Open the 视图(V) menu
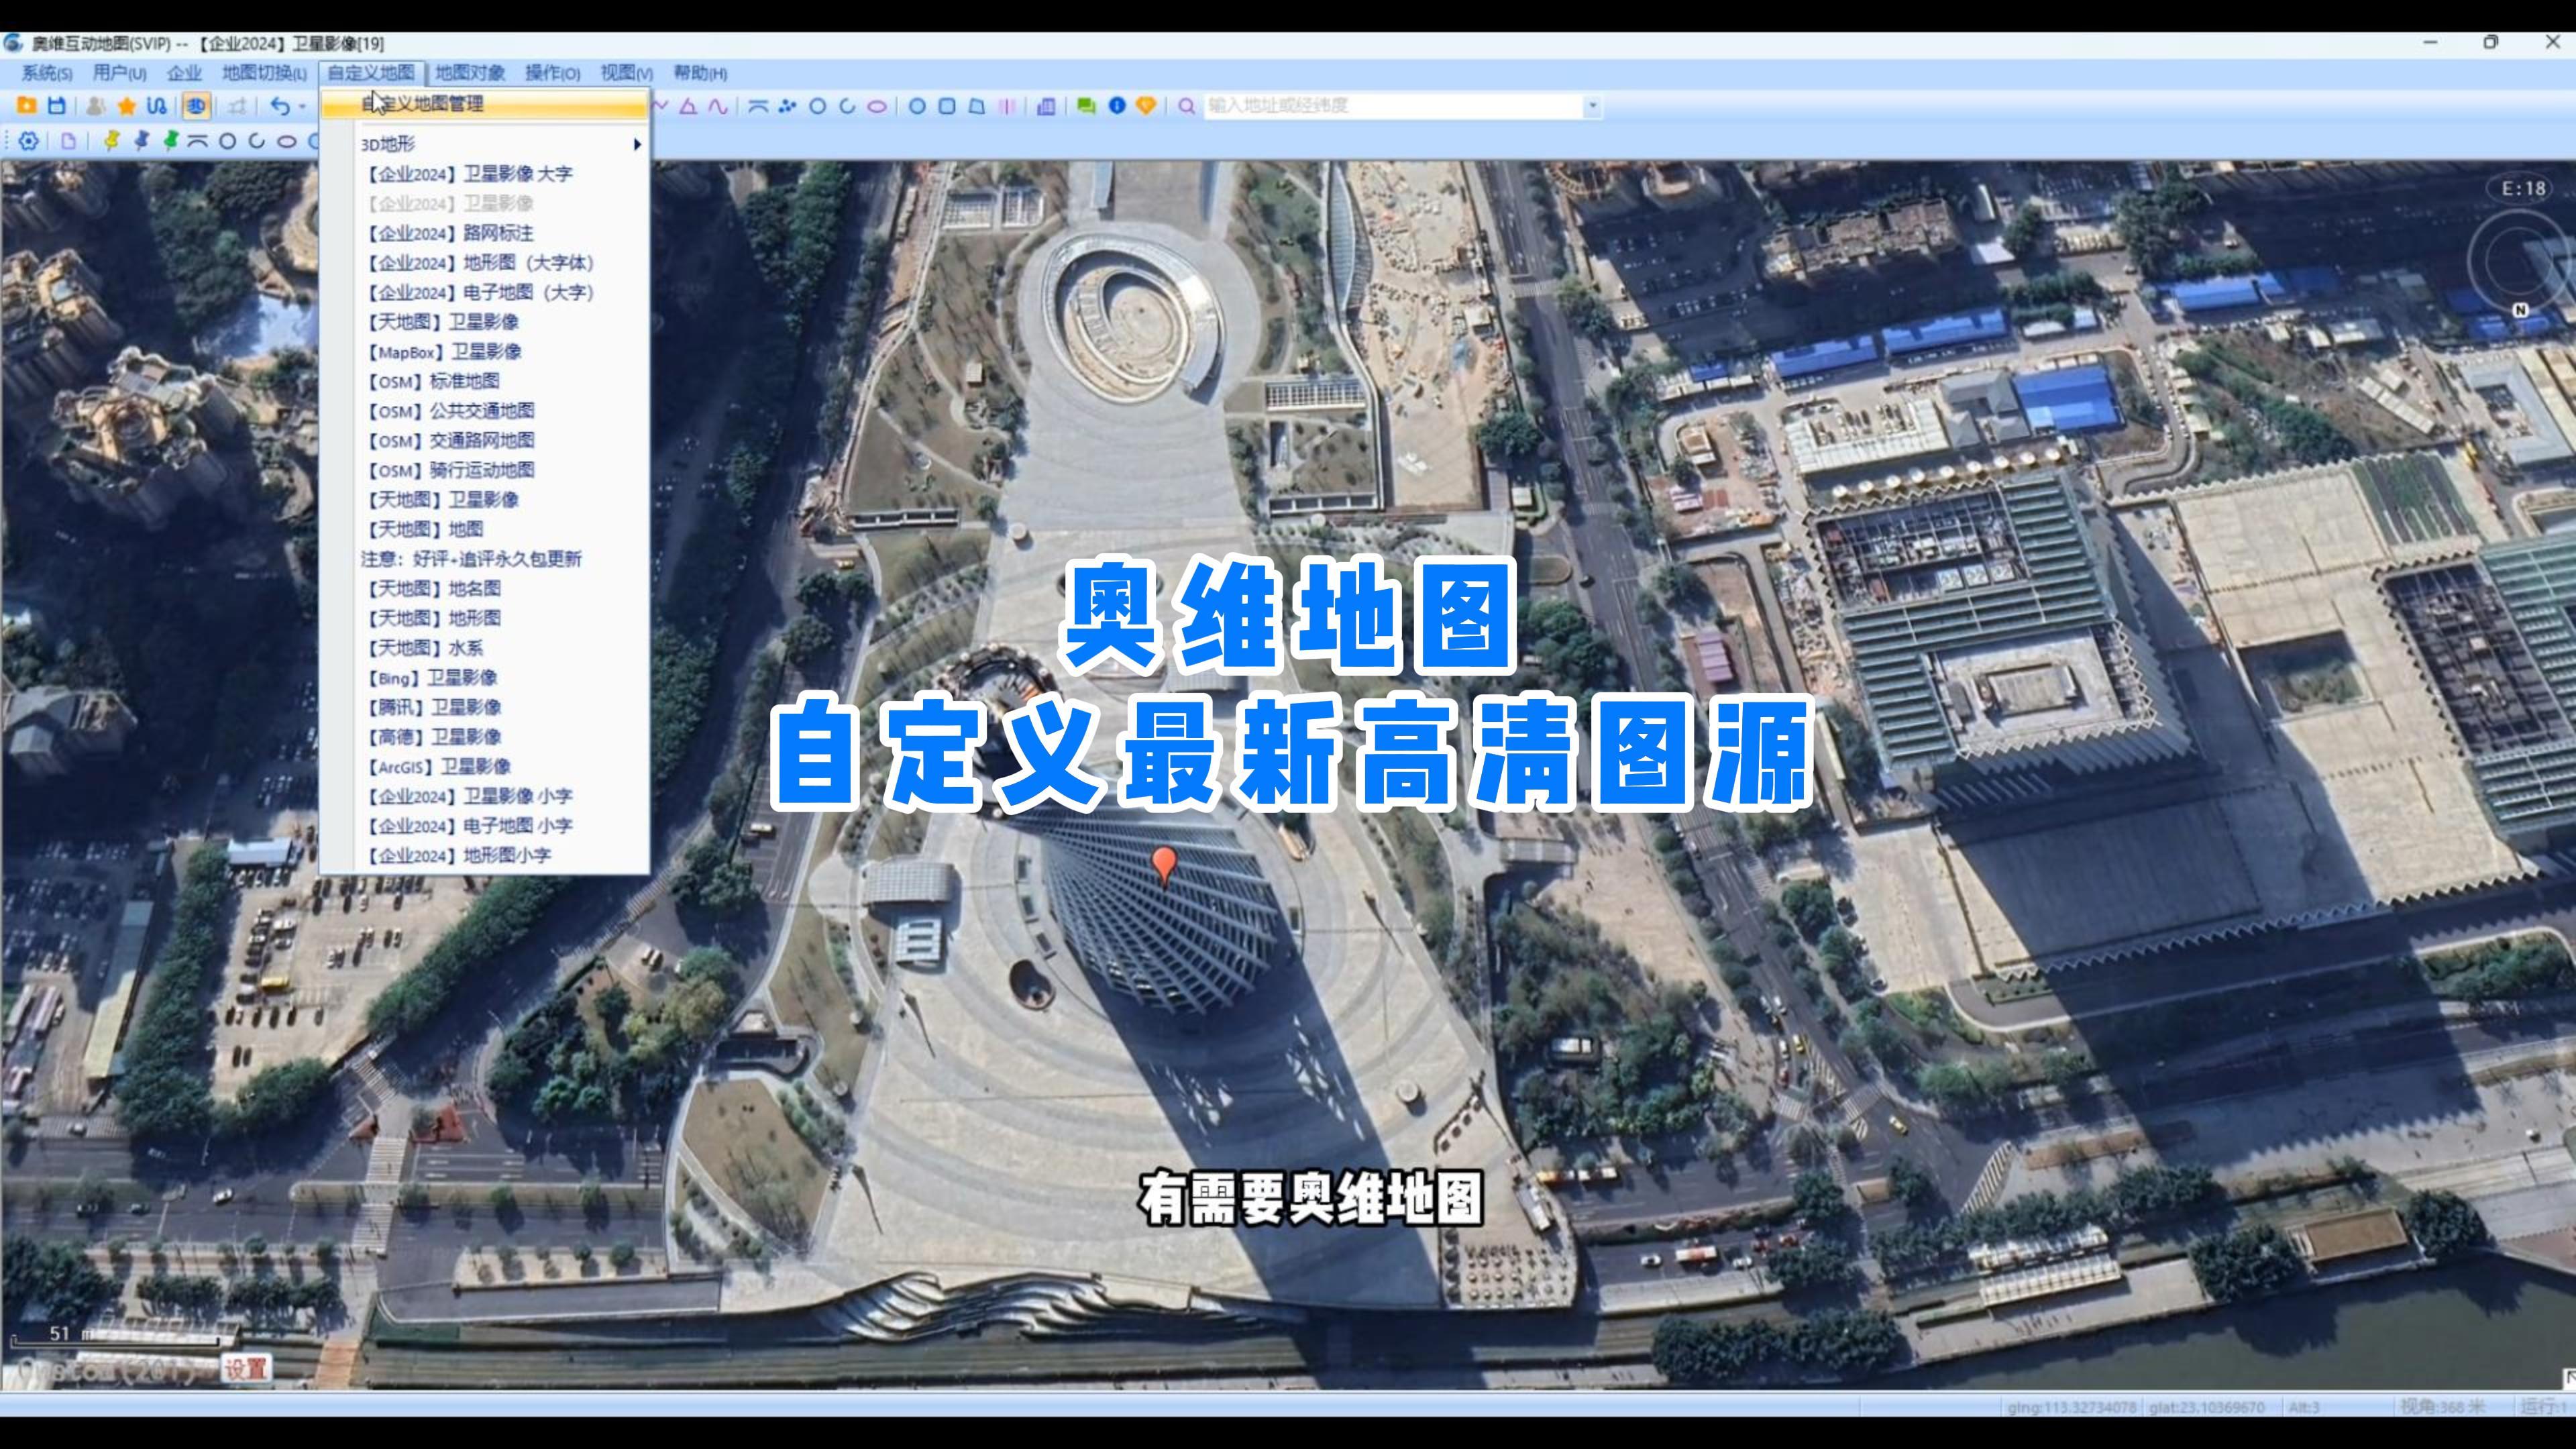 coord(626,73)
